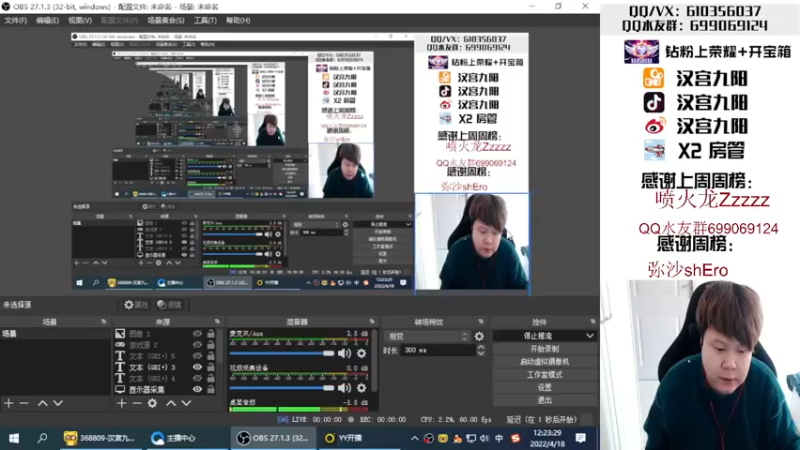Open Windows taskbar search
This screenshot has width=800, height=450.
click(x=42, y=438)
